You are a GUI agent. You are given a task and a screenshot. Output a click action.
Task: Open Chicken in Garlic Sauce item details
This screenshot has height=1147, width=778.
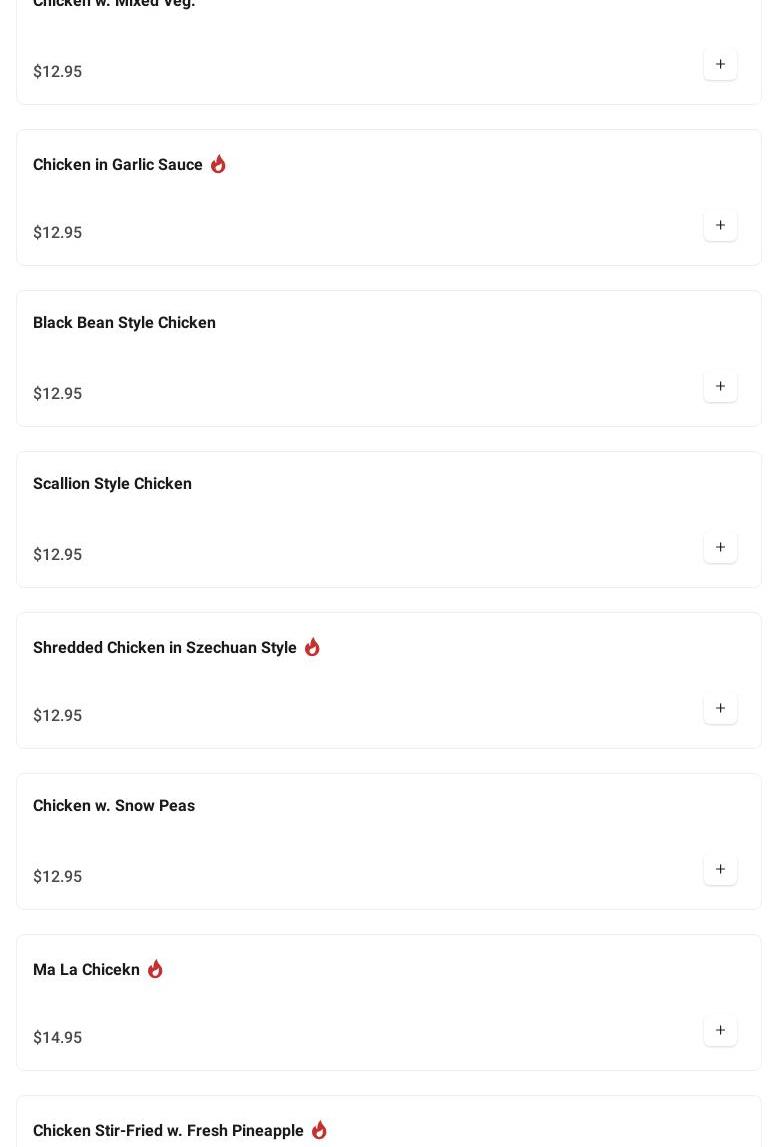118,165
